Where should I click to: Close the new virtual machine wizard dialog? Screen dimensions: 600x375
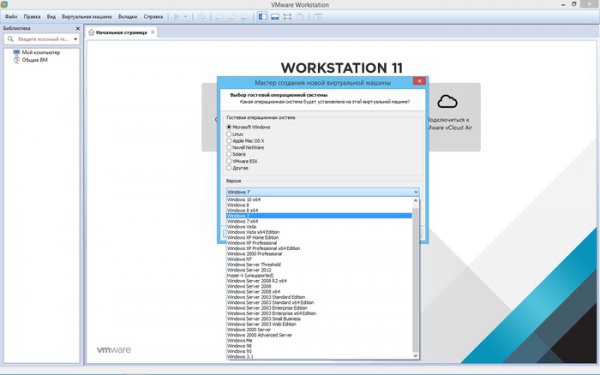pos(419,81)
